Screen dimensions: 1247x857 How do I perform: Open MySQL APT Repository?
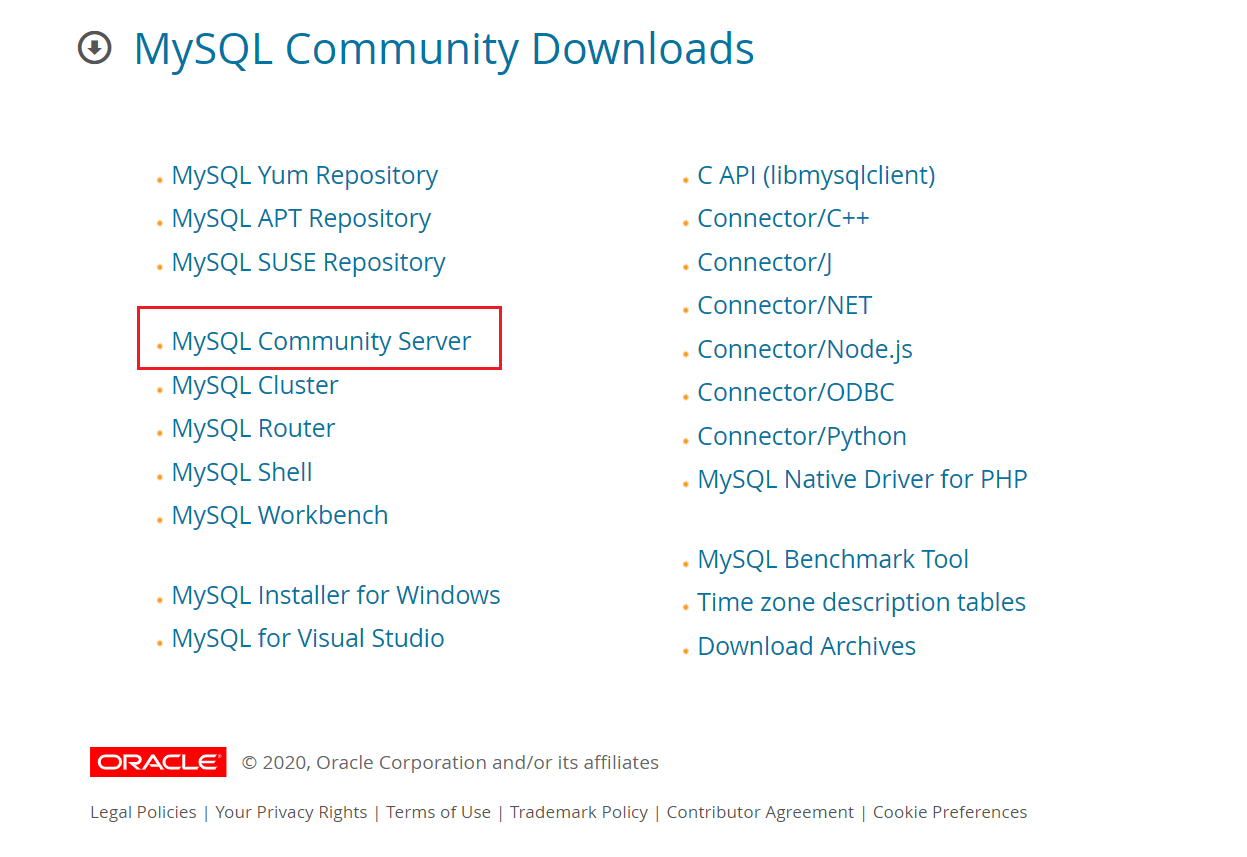tap(300, 218)
